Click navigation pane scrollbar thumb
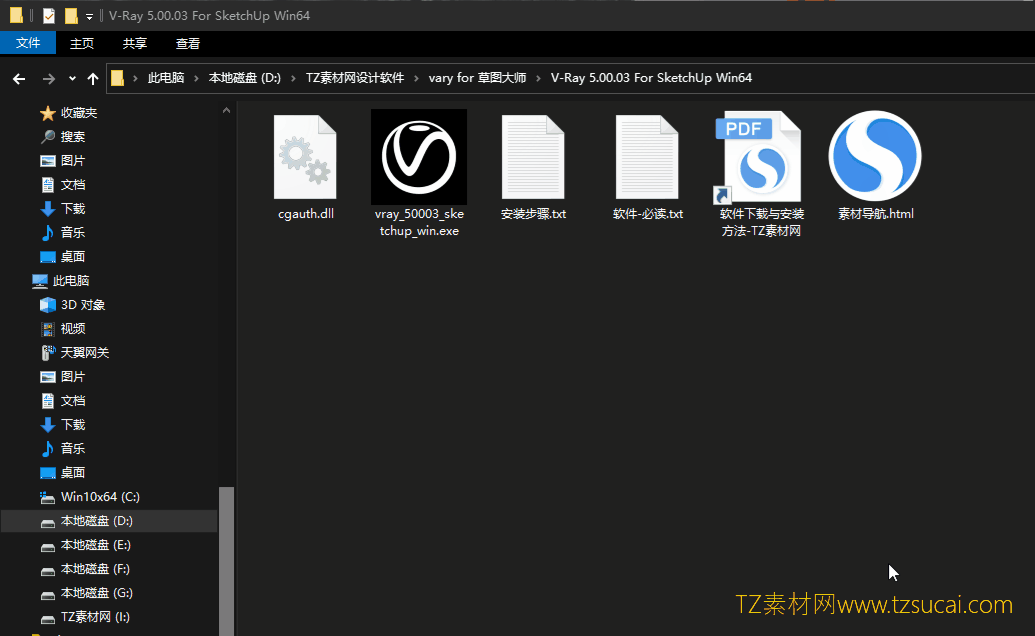Screen dimensions: 1035x636 [226, 561]
